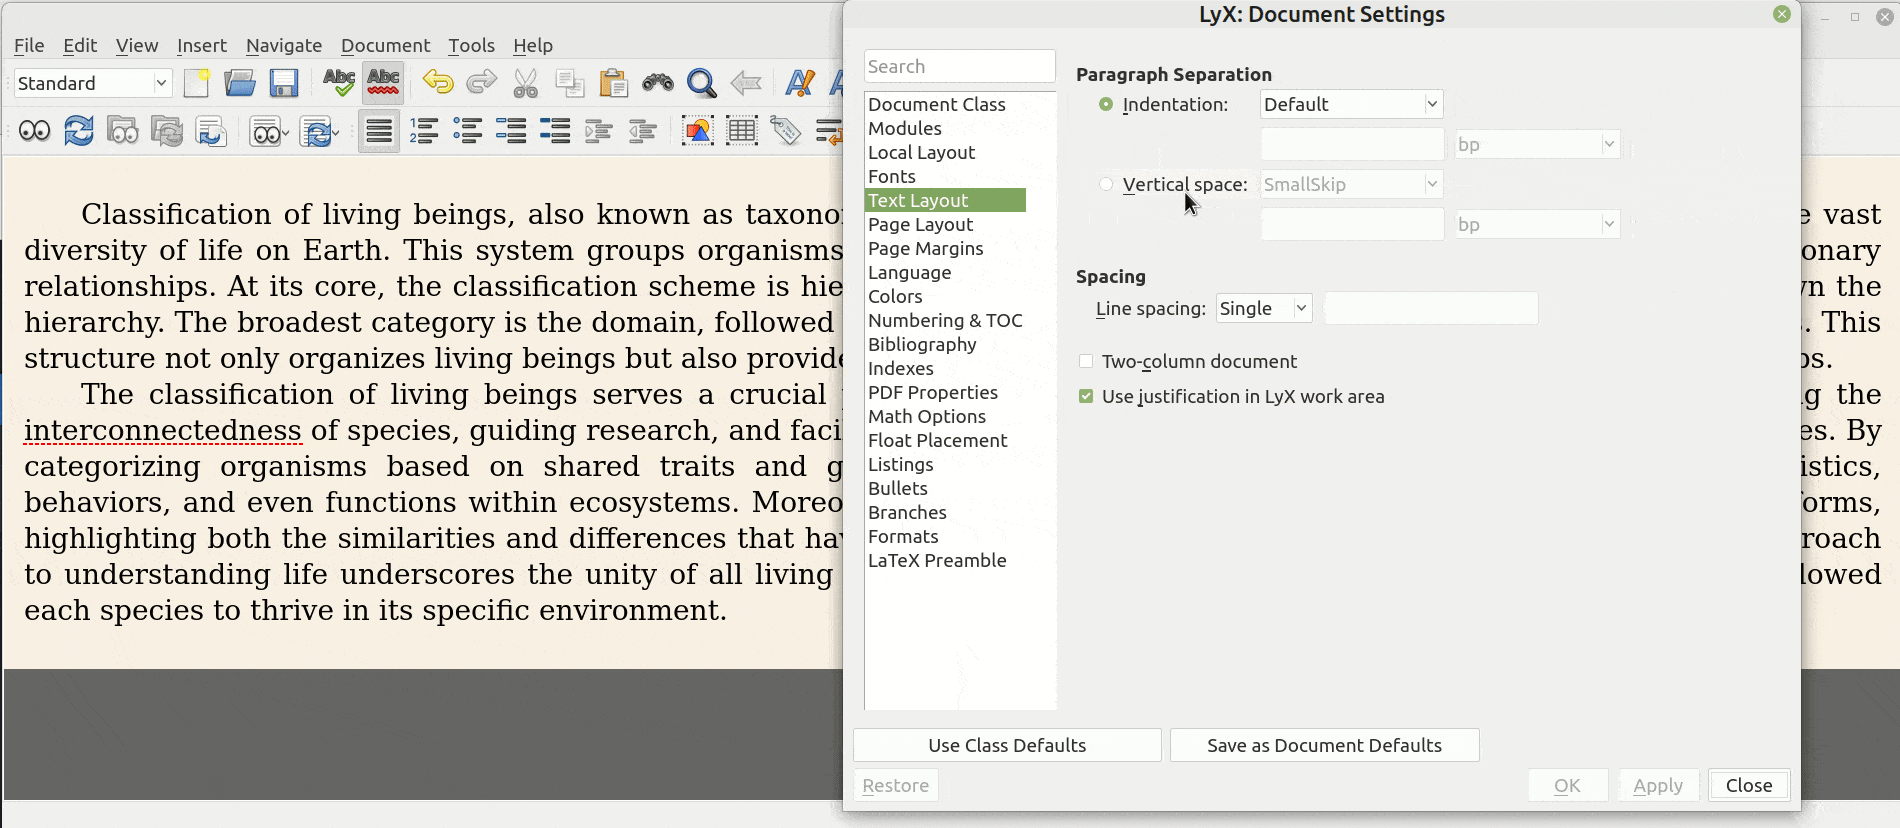This screenshot has width=1900, height=828.
Task: View document with eyes icon
Action: pyautogui.click(x=35, y=131)
